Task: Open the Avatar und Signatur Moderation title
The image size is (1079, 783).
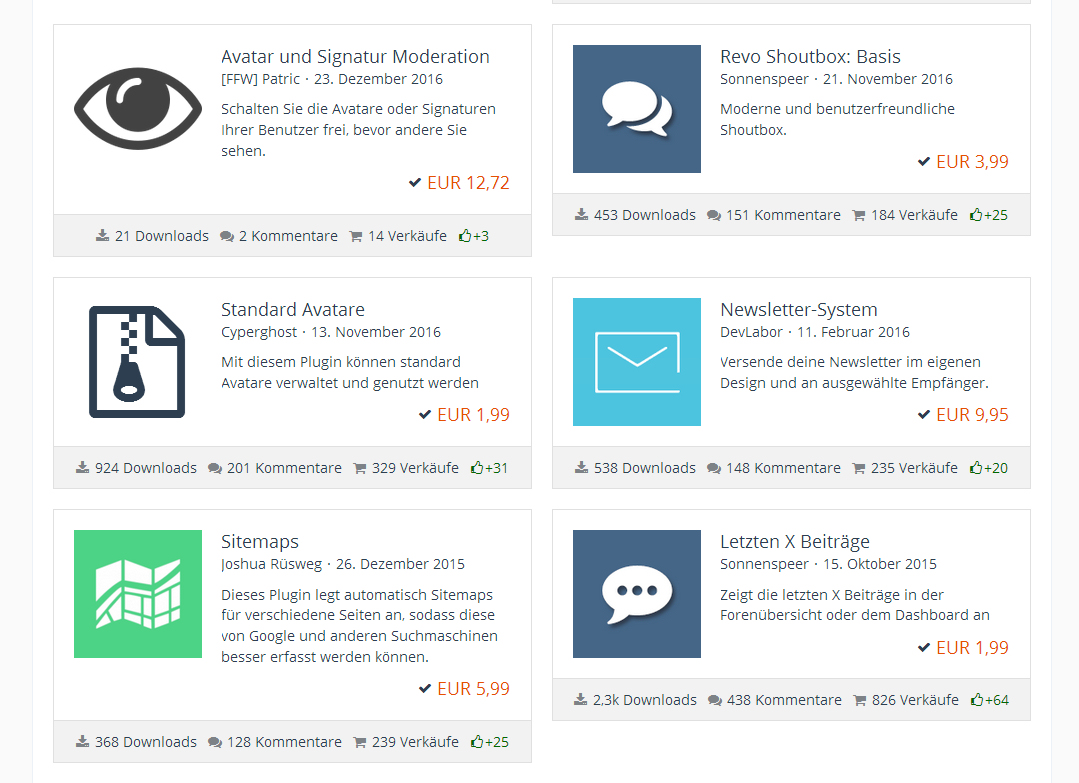Action: (355, 57)
